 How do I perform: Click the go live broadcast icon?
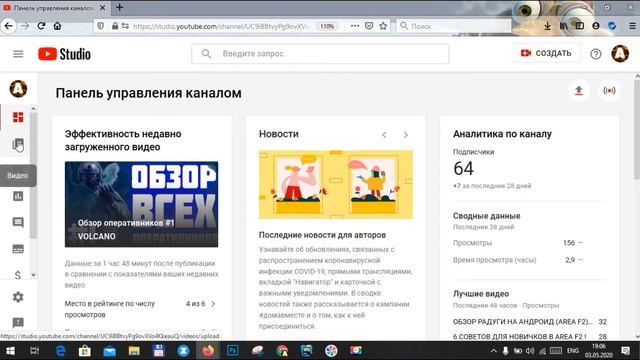[609, 91]
